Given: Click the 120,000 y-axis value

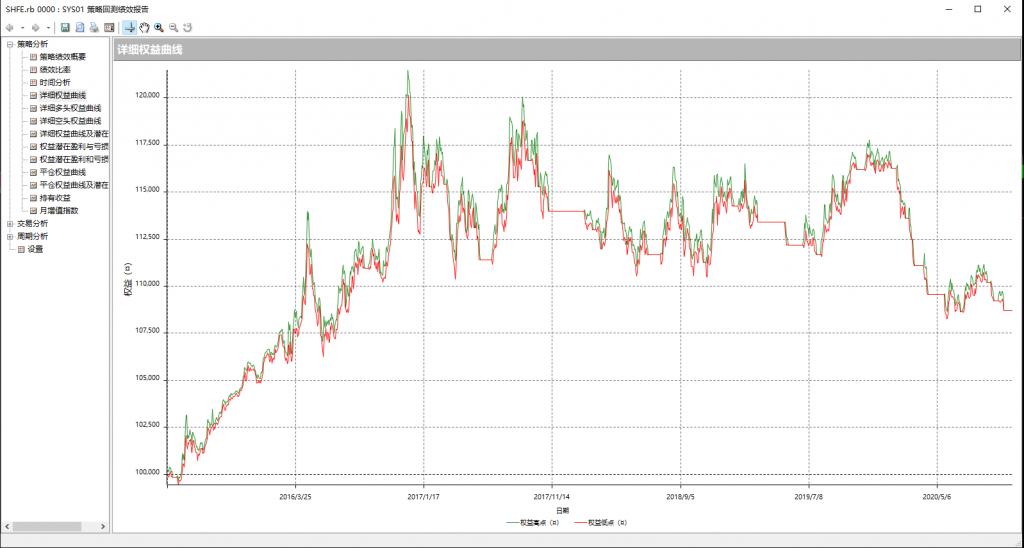Looking at the screenshot, I should click(x=150, y=95).
